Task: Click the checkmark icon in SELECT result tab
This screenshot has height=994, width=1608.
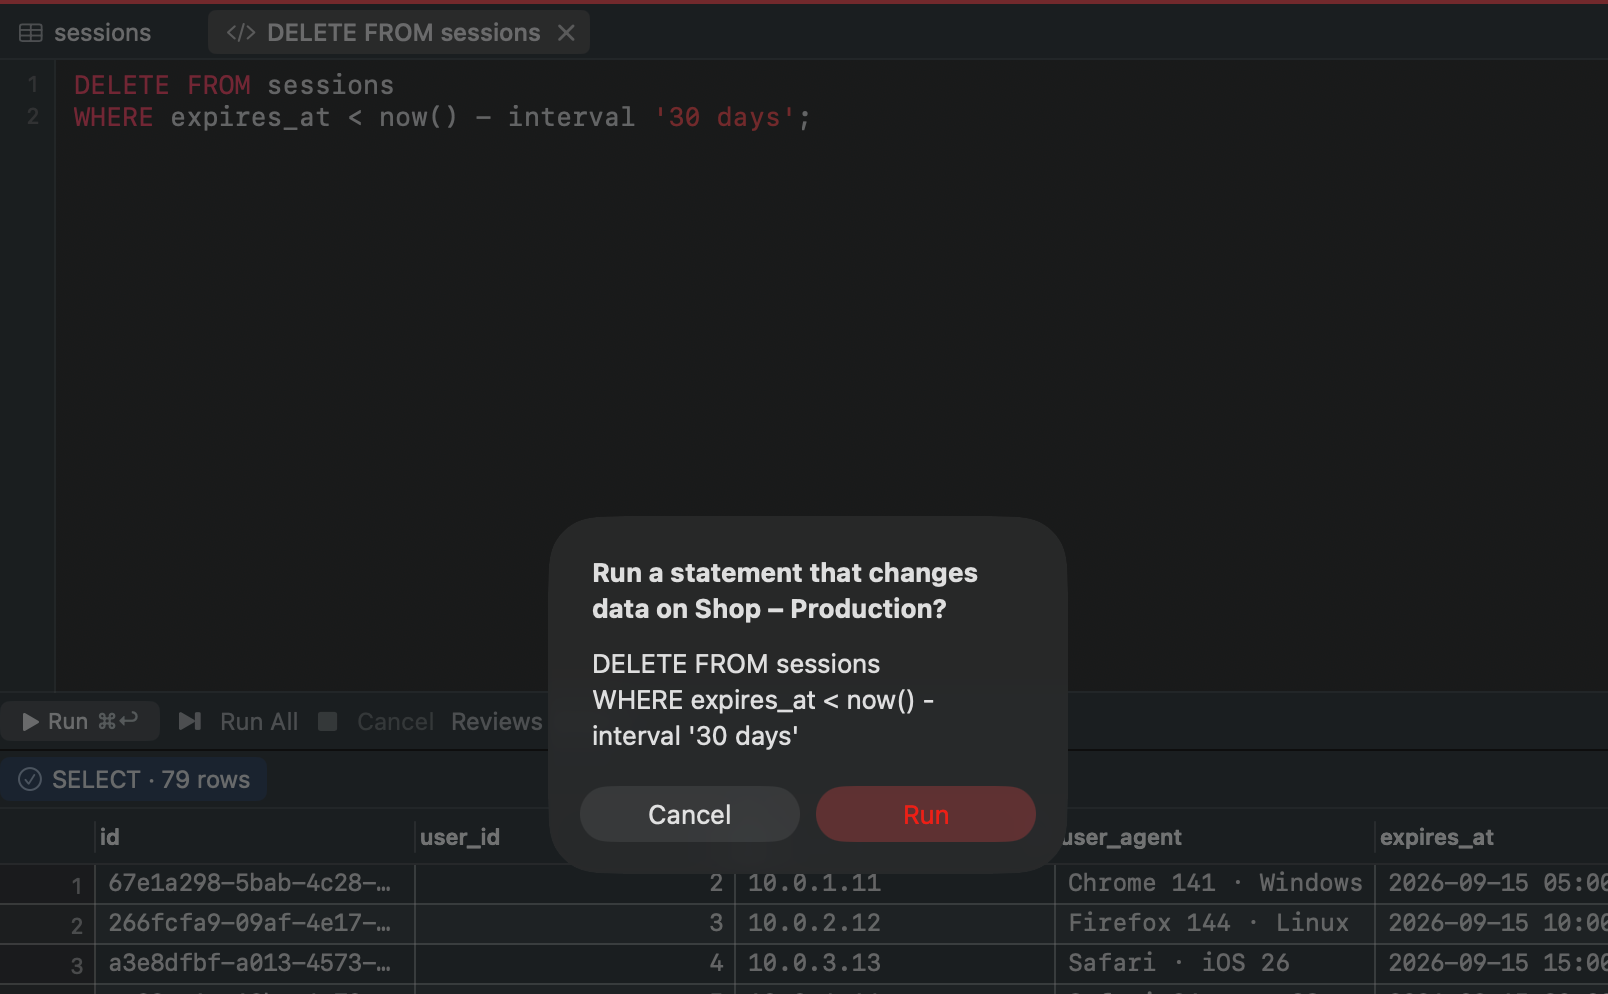Action: [x=30, y=779]
